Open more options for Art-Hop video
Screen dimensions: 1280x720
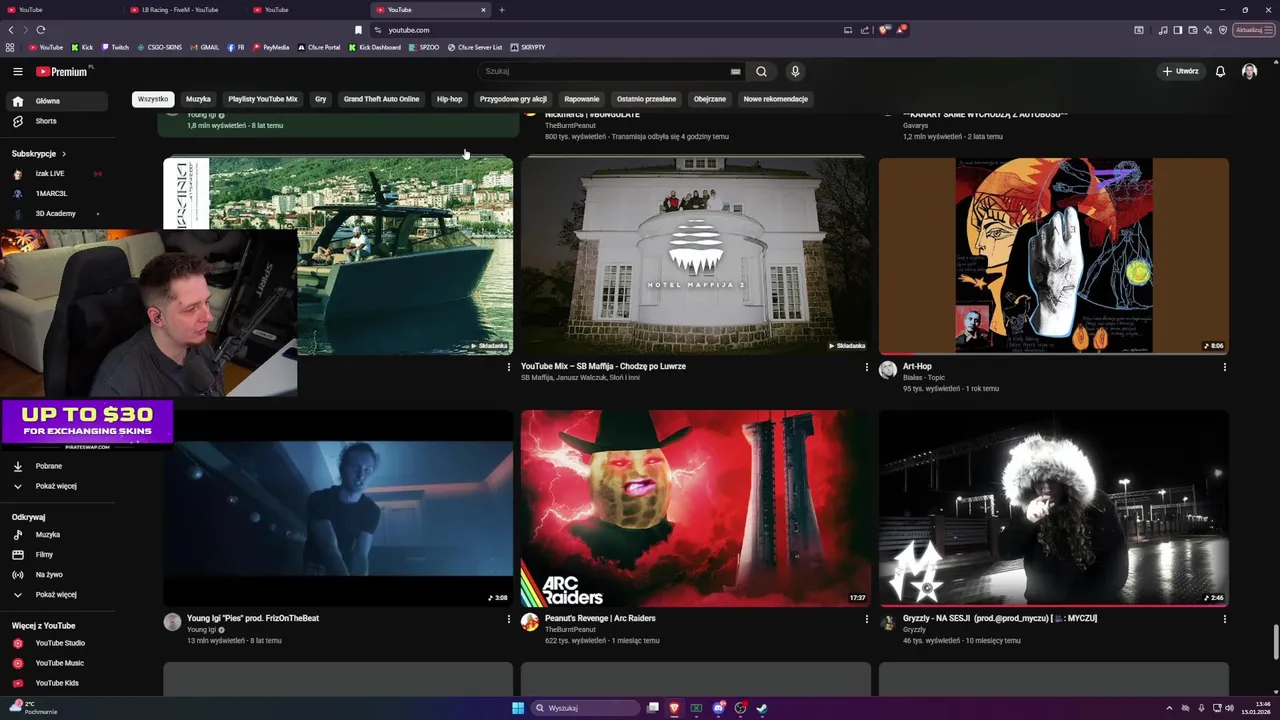click(1224, 367)
